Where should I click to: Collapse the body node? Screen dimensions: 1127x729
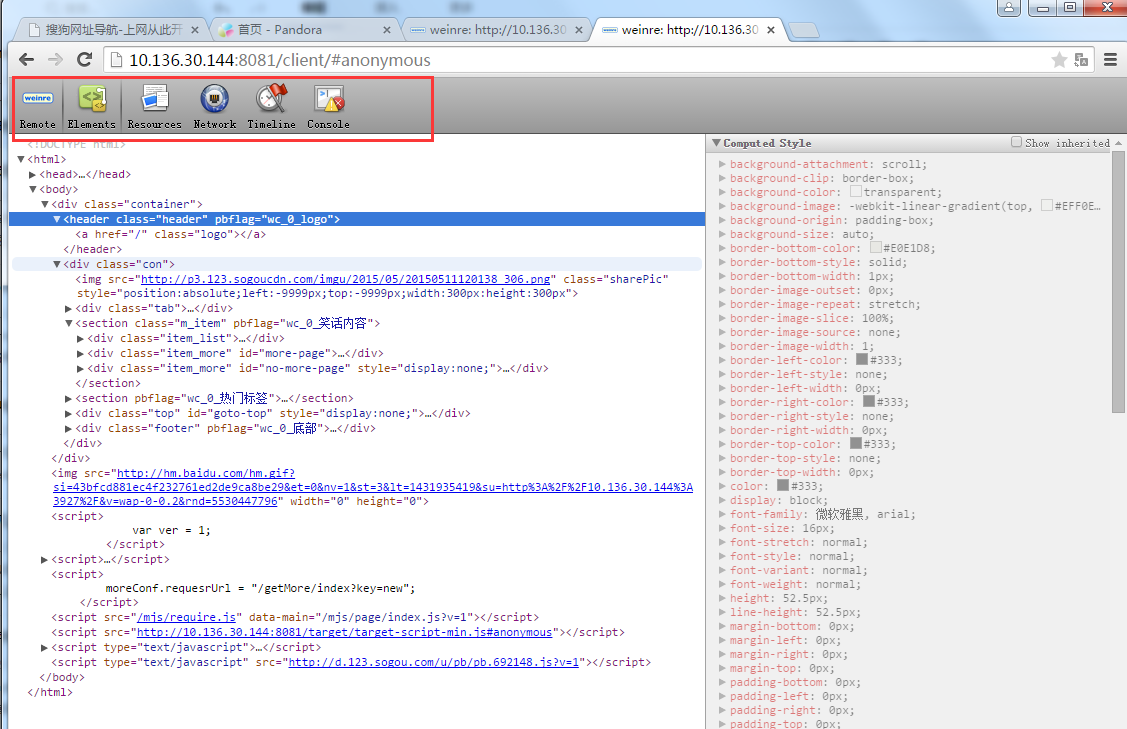[32, 190]
